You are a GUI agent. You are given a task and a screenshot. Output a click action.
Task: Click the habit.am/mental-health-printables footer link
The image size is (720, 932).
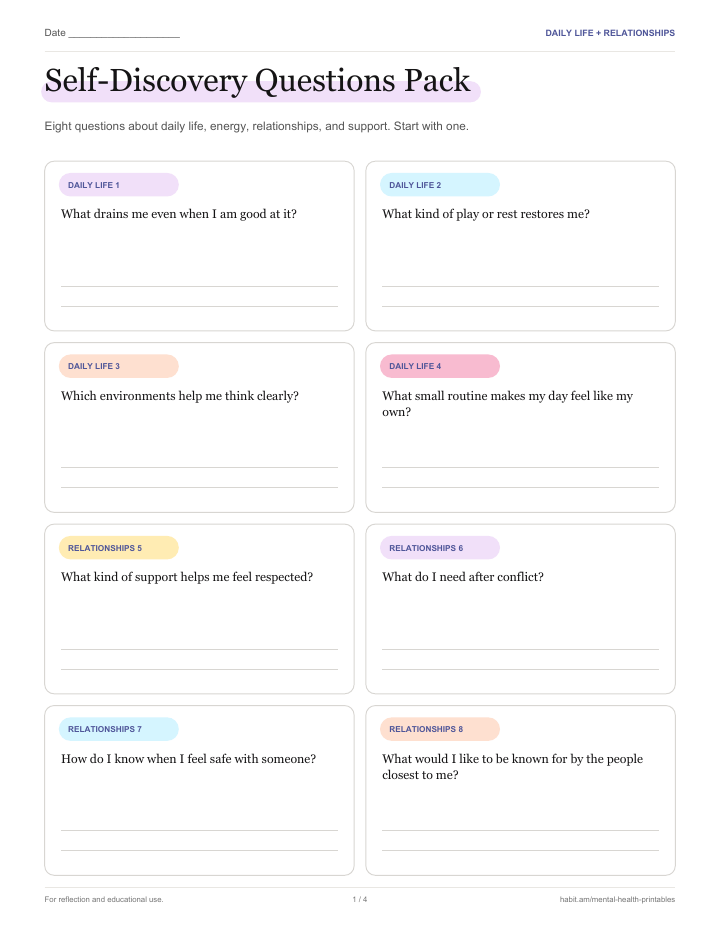click(x=617, y=899)
